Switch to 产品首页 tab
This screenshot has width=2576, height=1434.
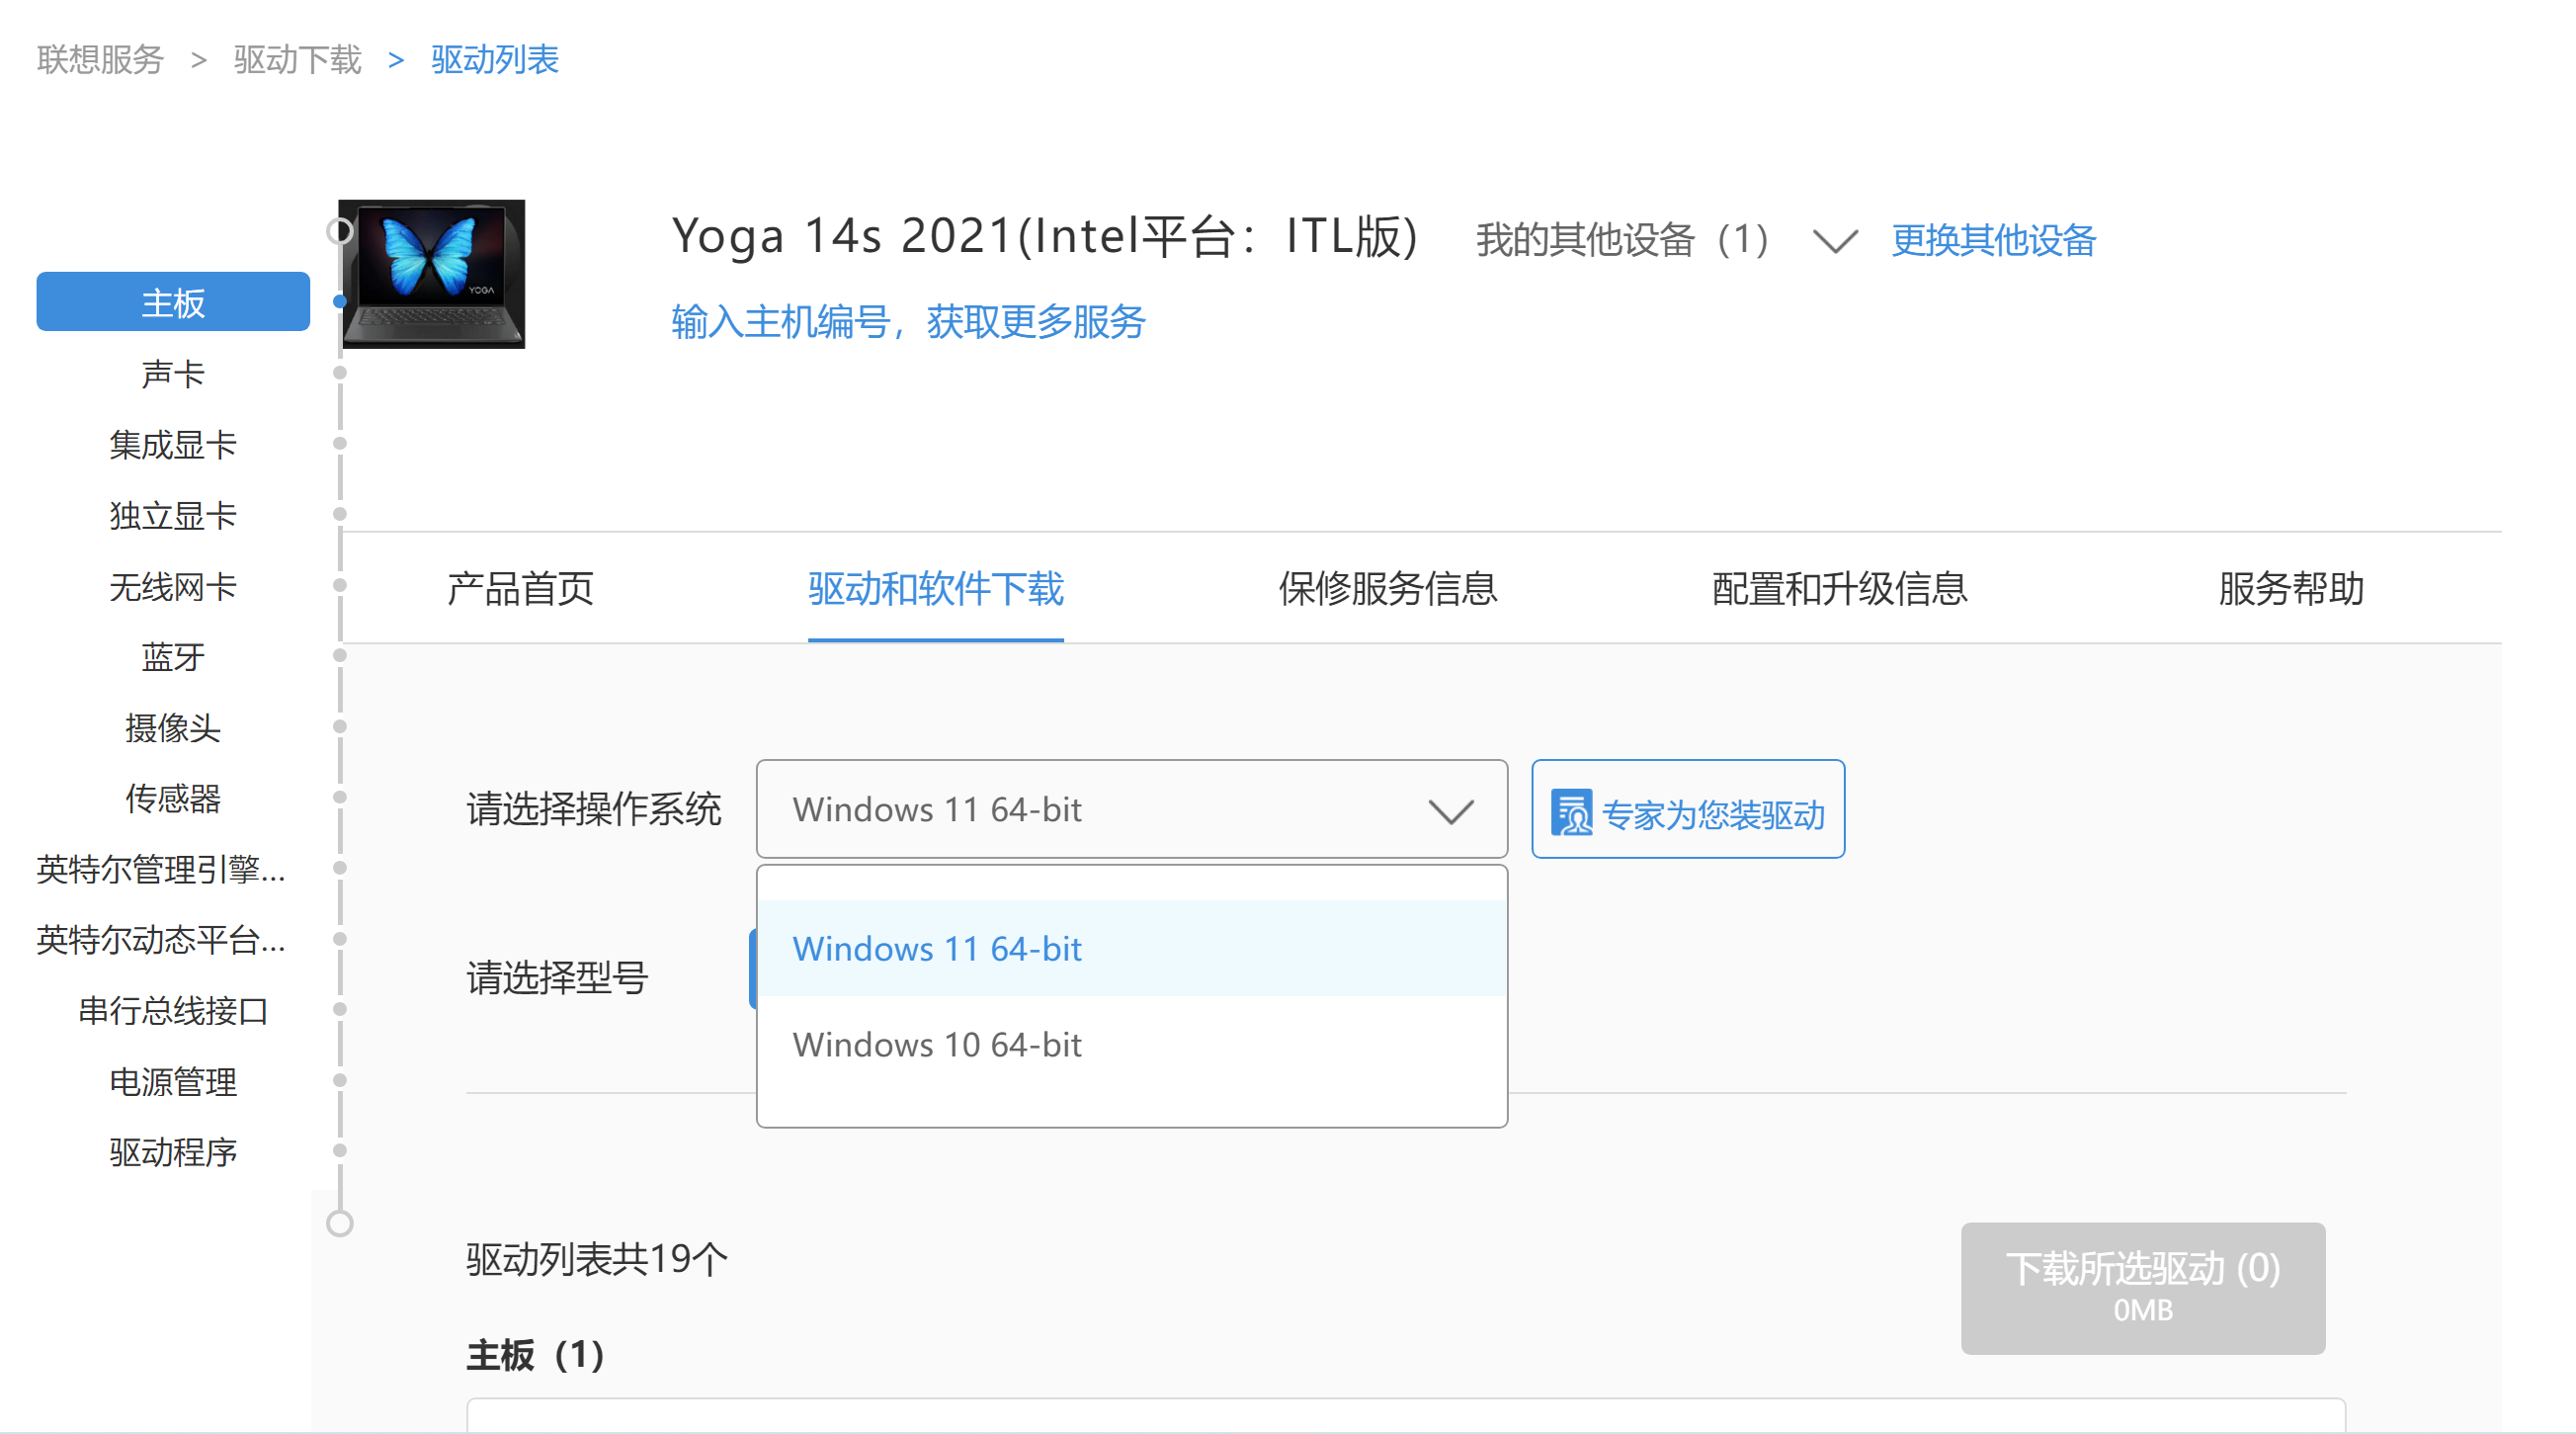[x=520, y=588]
